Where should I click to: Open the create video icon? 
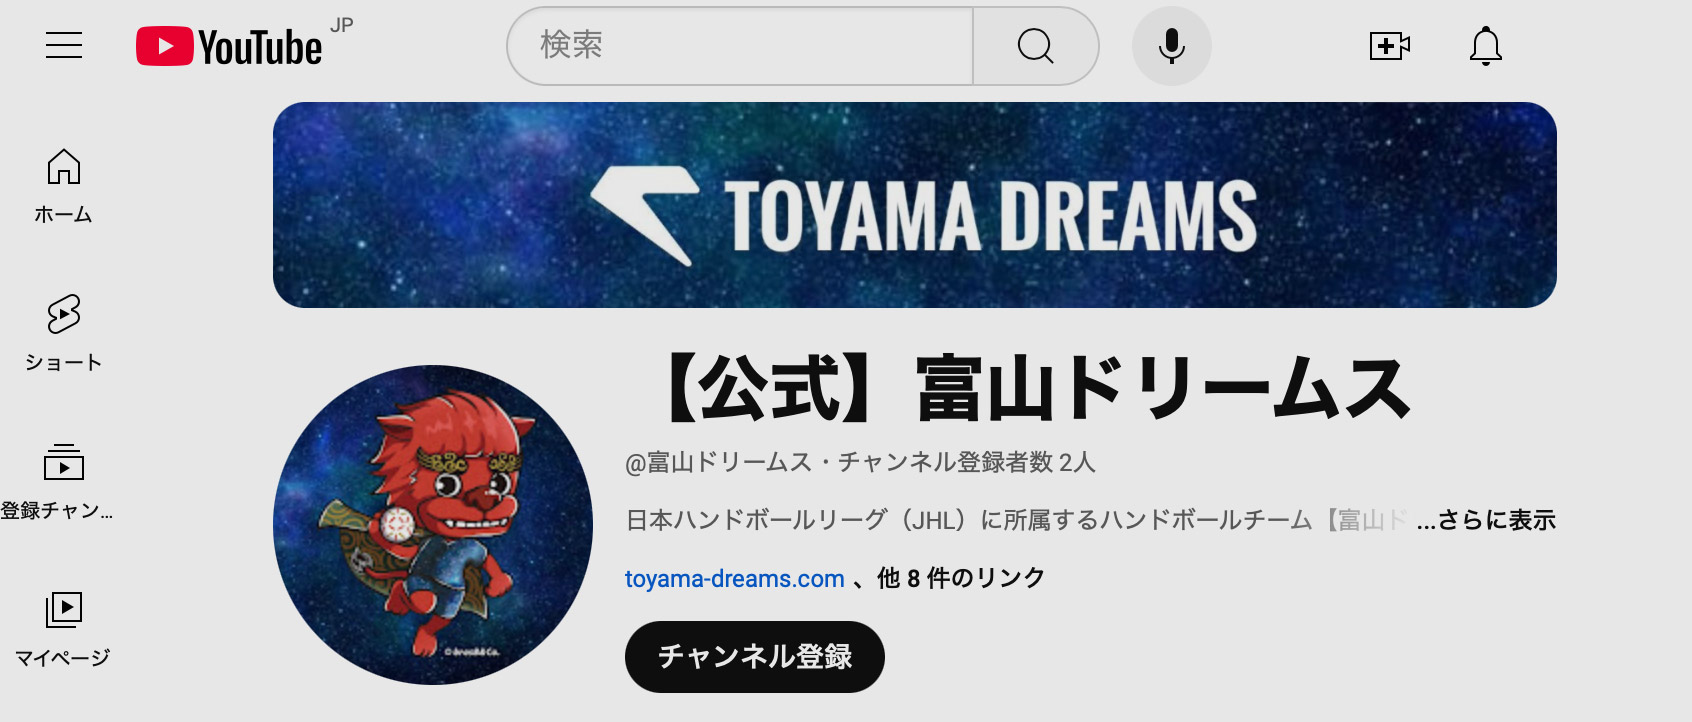tap(1390, 46)
